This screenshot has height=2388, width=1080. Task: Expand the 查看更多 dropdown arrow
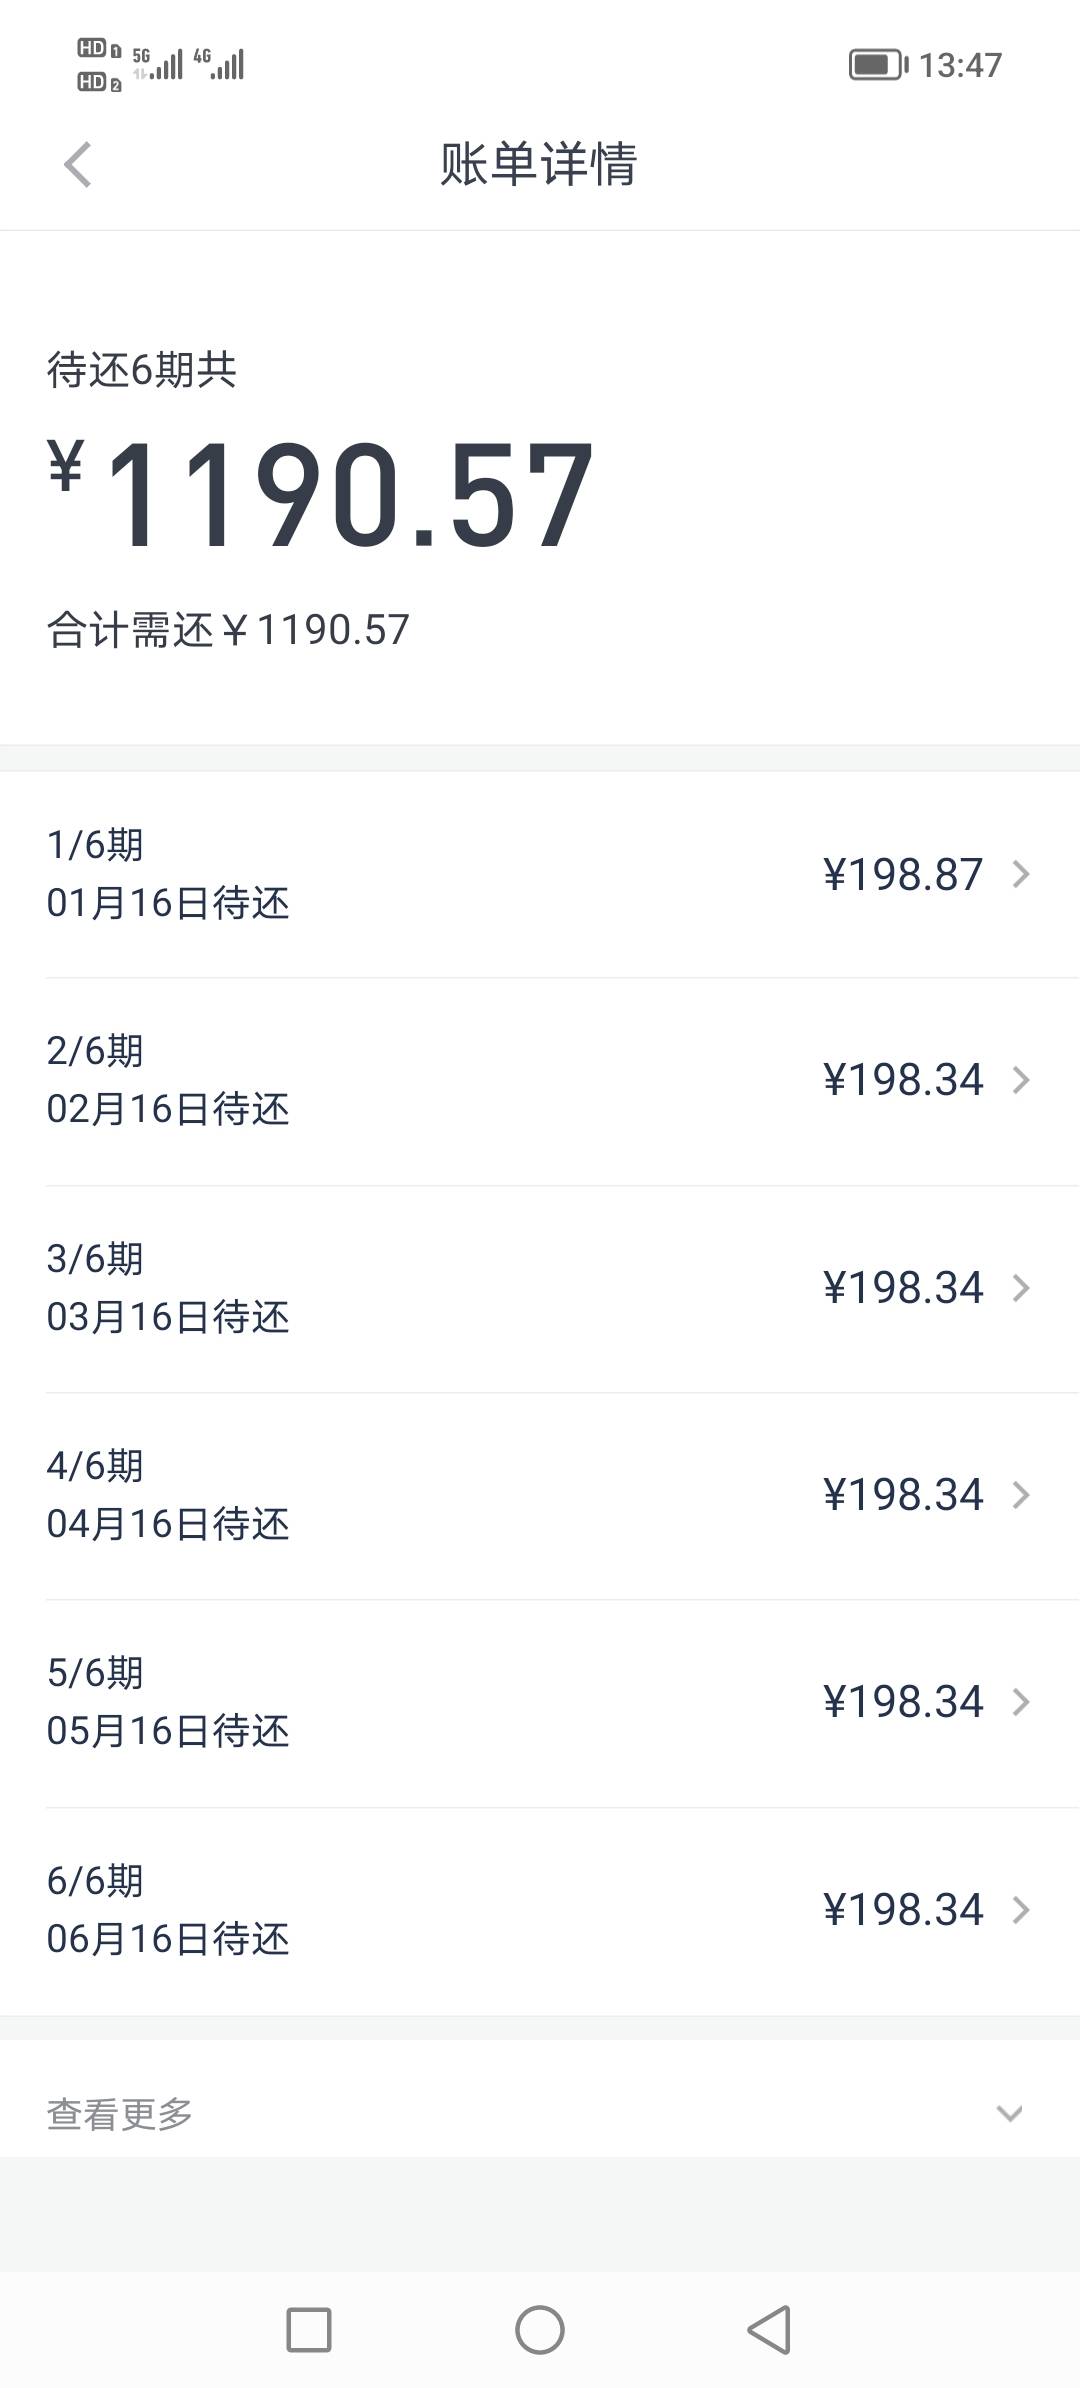(x=1009, y=2114)
